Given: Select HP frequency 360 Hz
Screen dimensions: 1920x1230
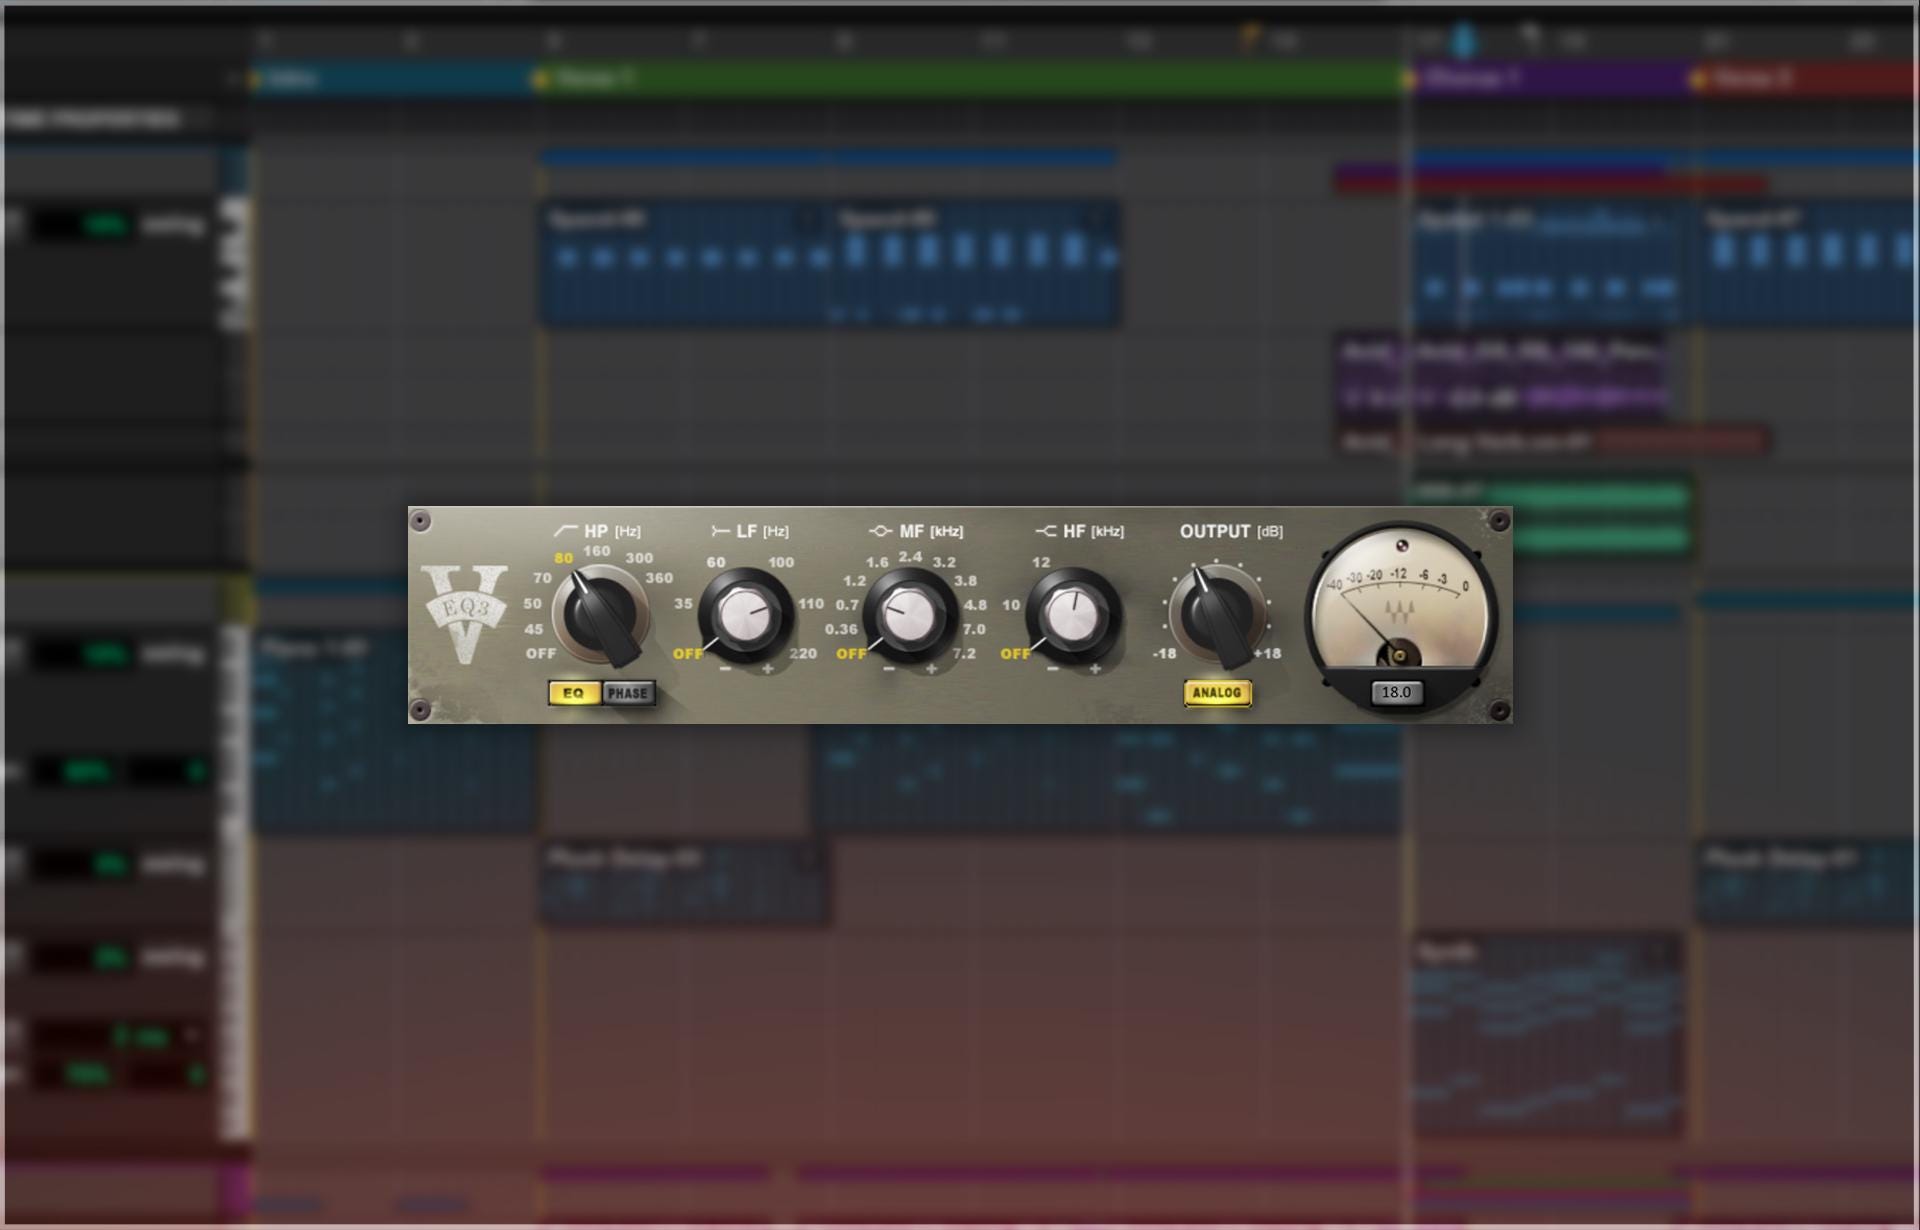Looking at the screenshot, I should coord(659,578).
